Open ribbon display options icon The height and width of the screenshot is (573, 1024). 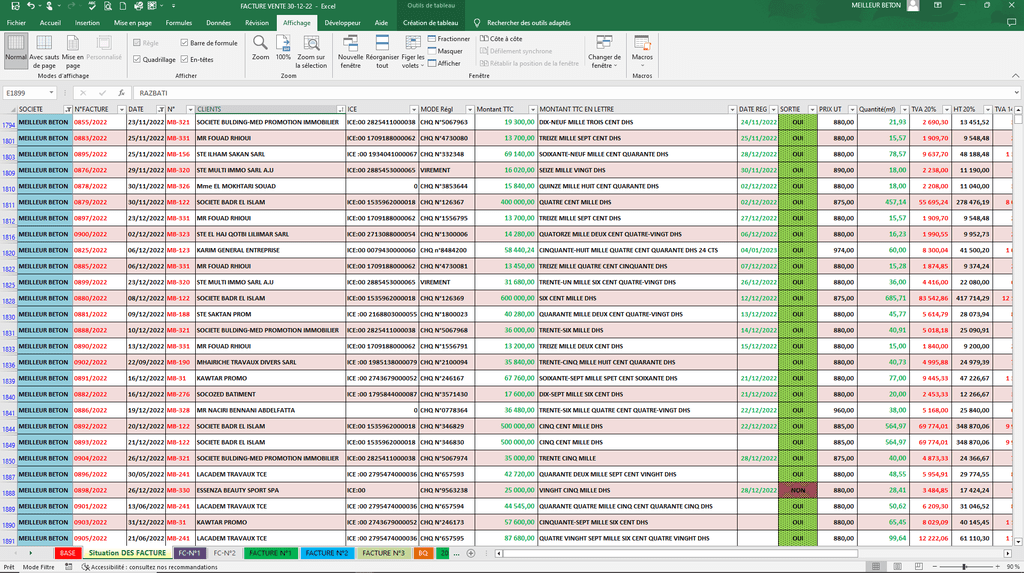tap(938, 5)
